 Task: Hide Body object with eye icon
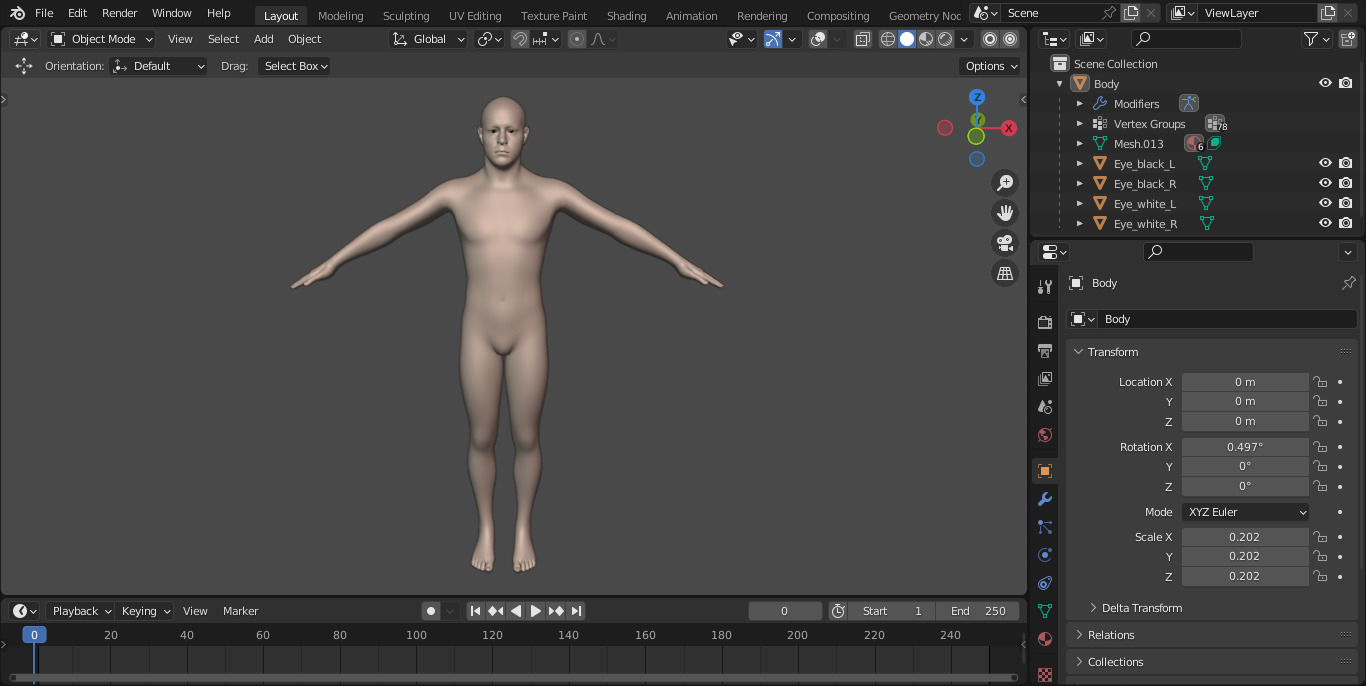1325,83
